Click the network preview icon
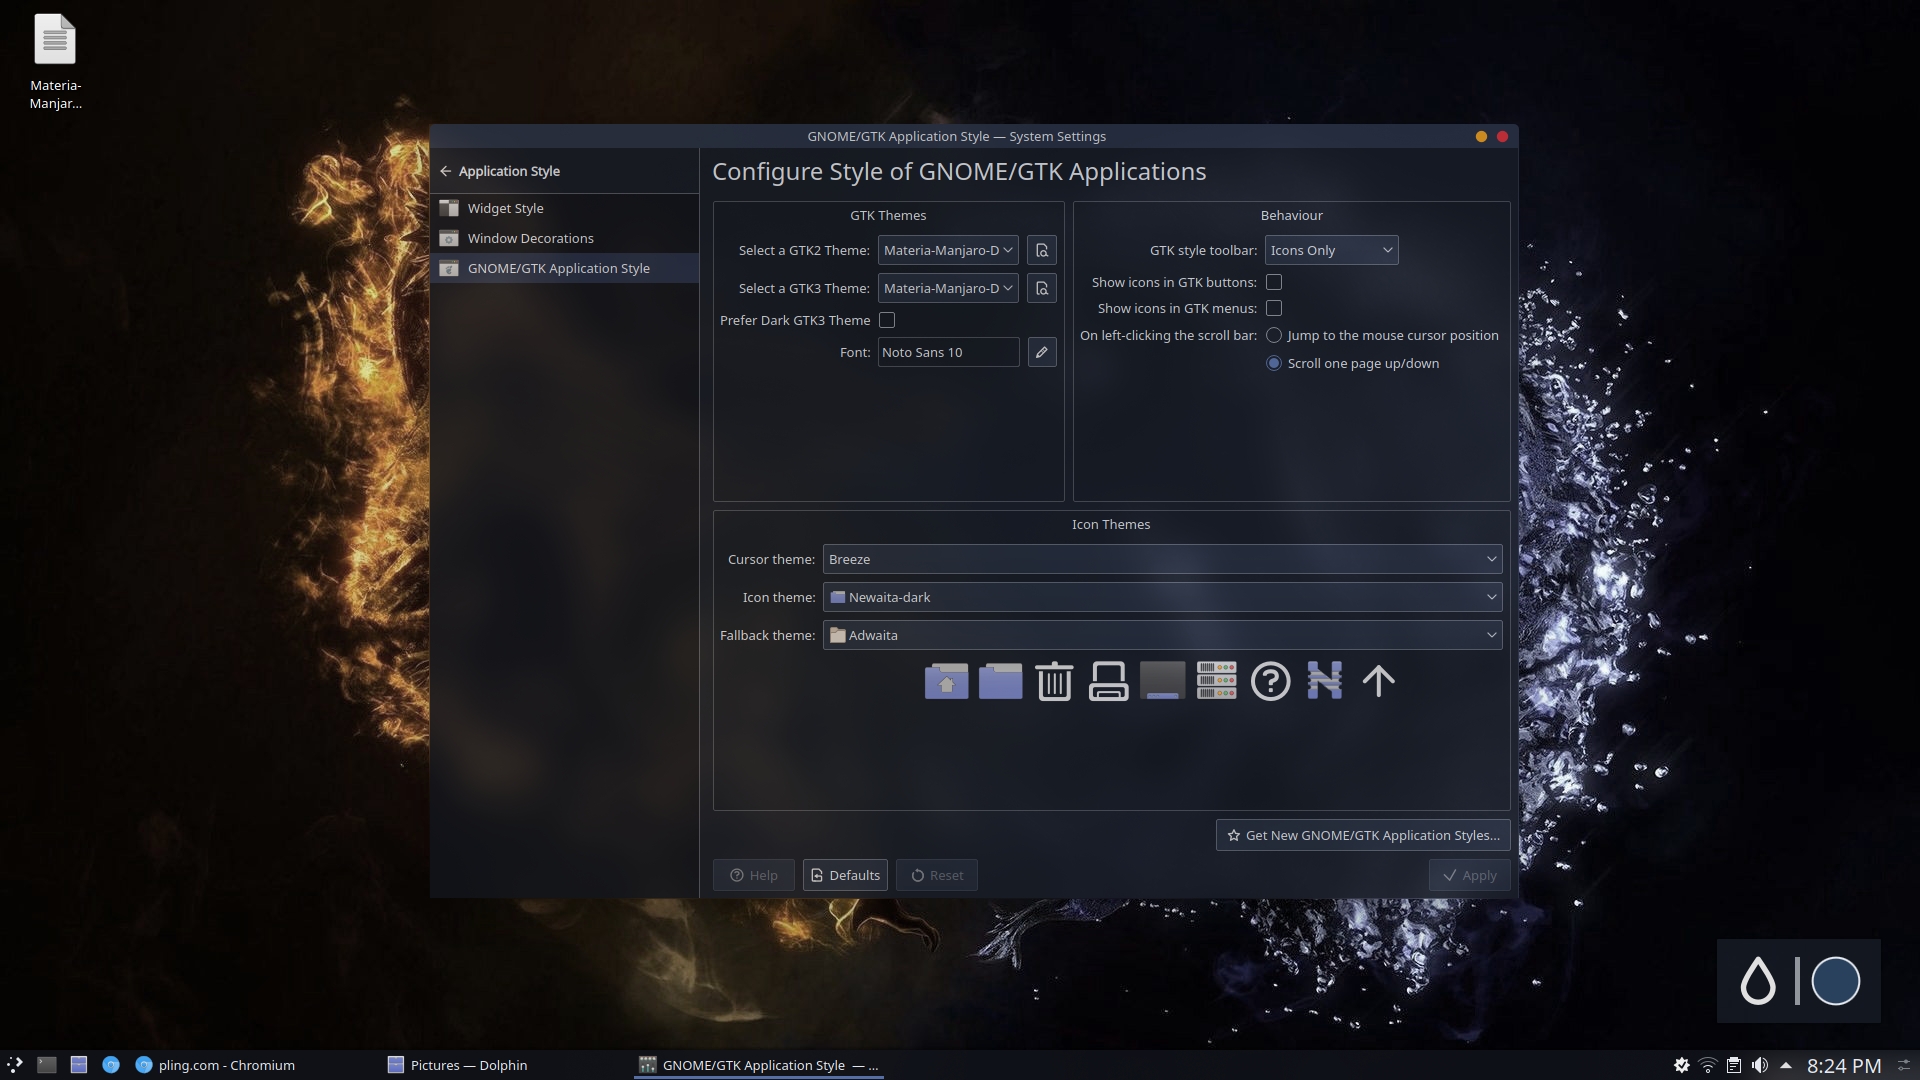This screenshot has height=1080, width=1920. coord(1324,681)
